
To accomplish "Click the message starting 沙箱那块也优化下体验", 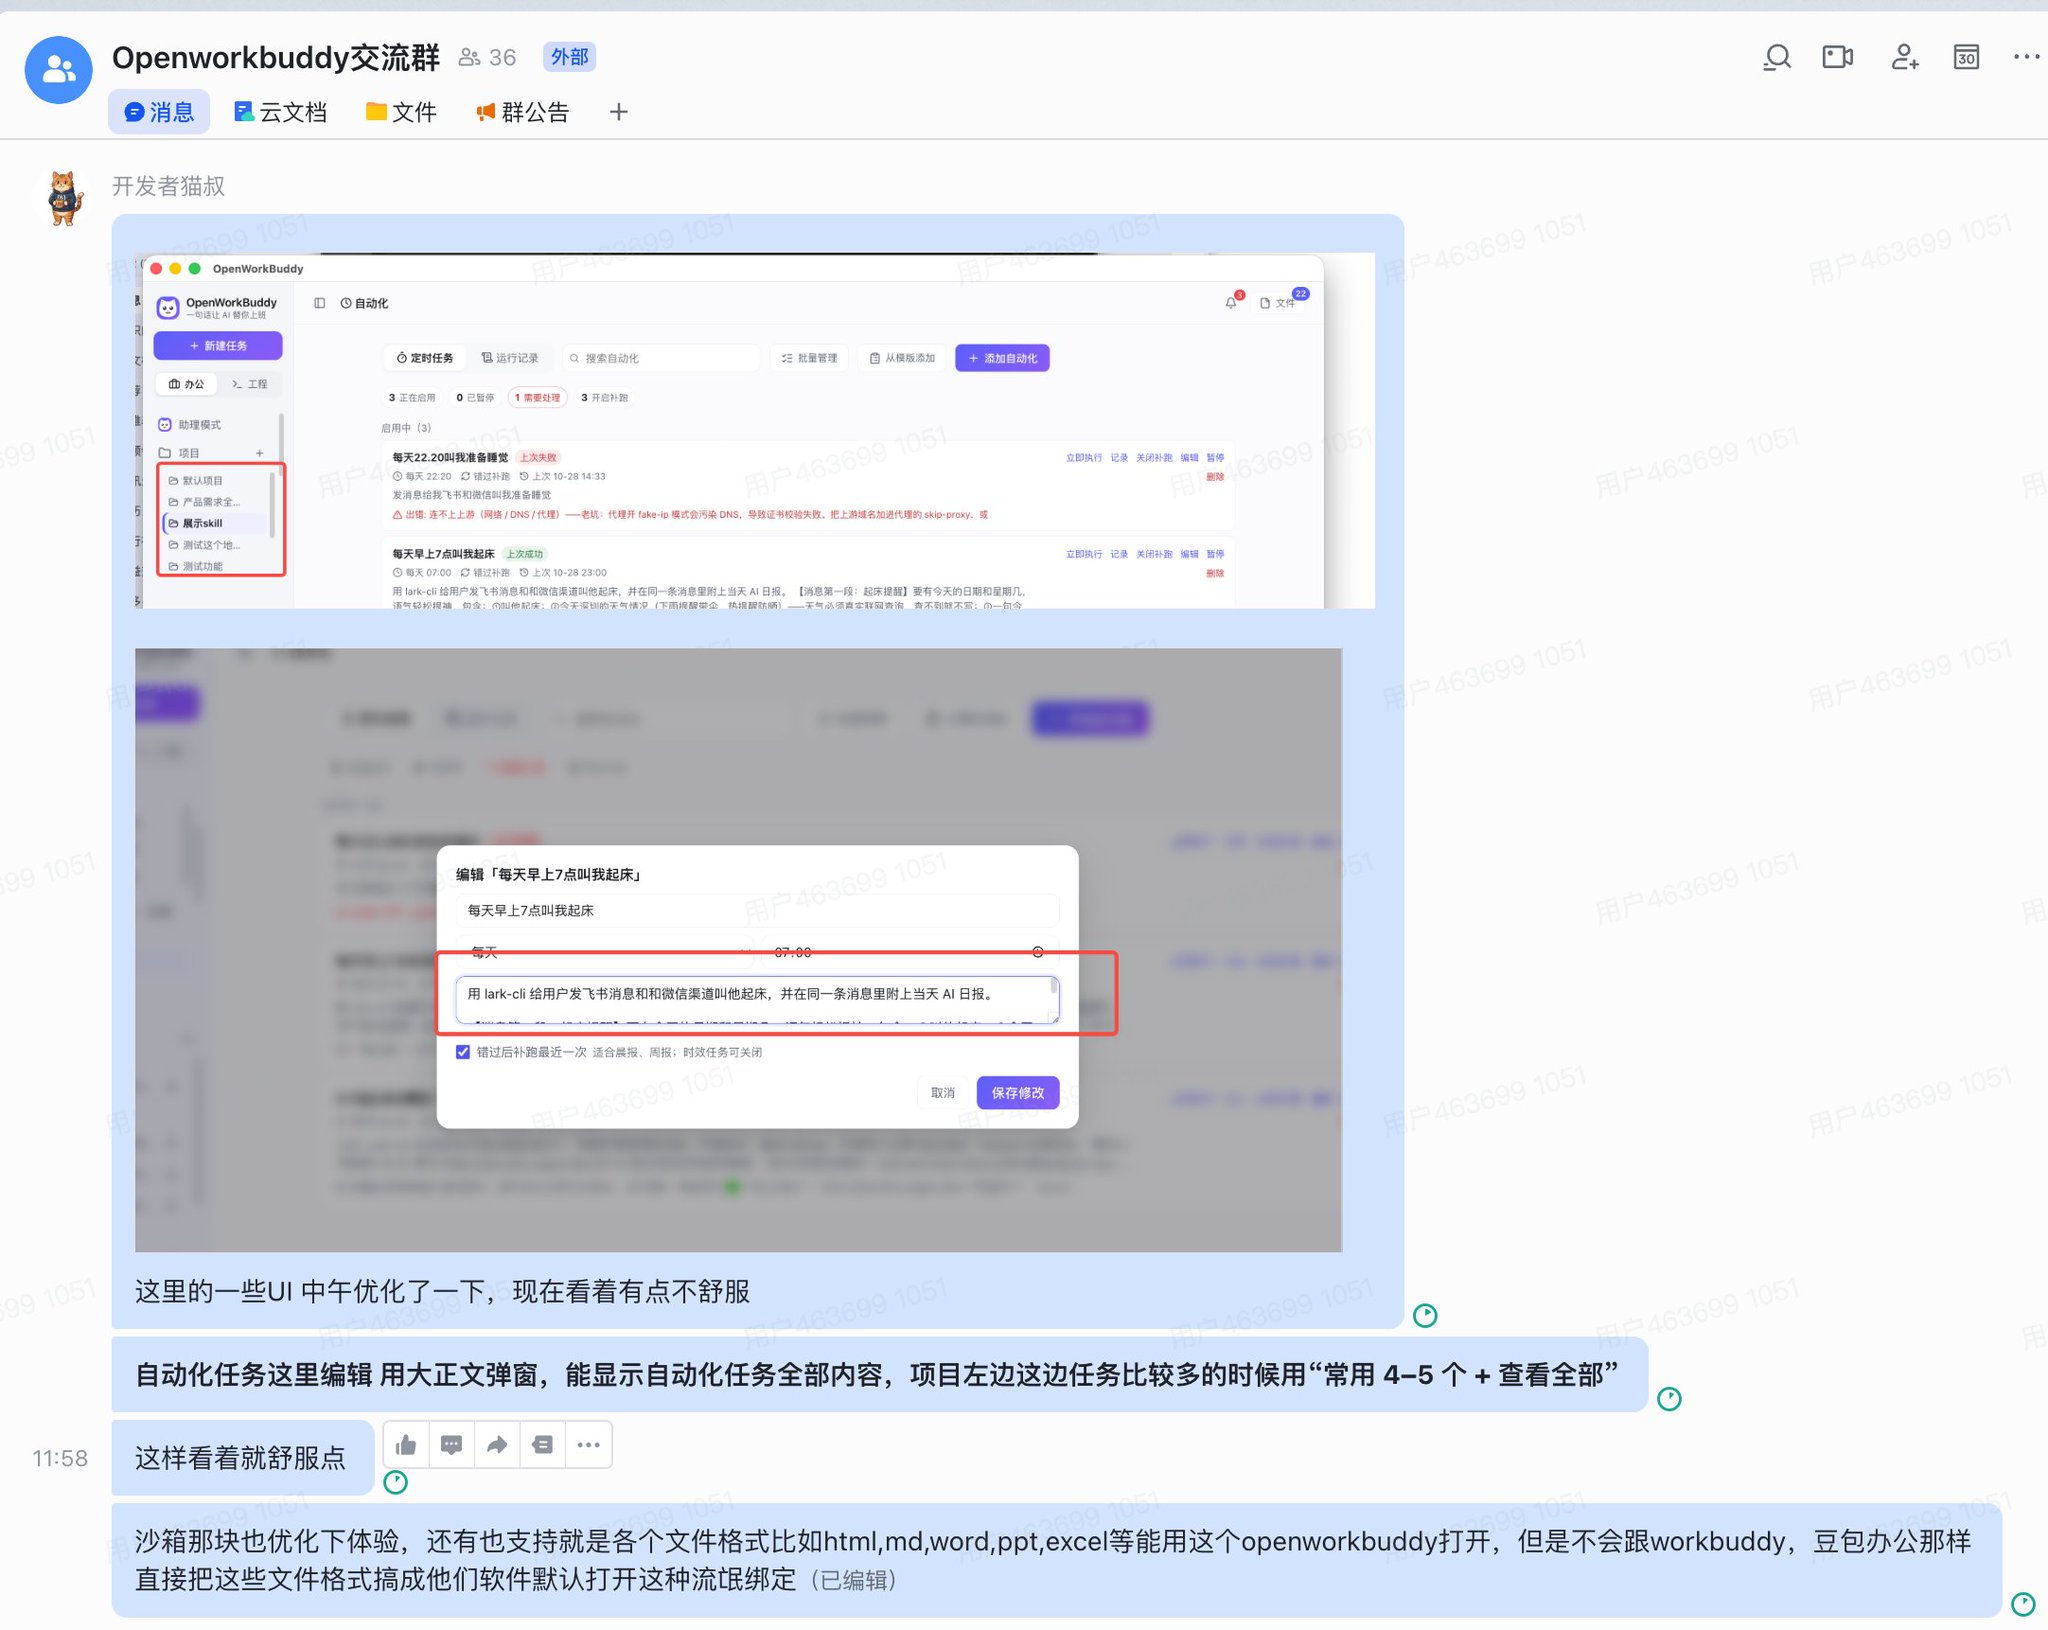I will [1056, 1560].
